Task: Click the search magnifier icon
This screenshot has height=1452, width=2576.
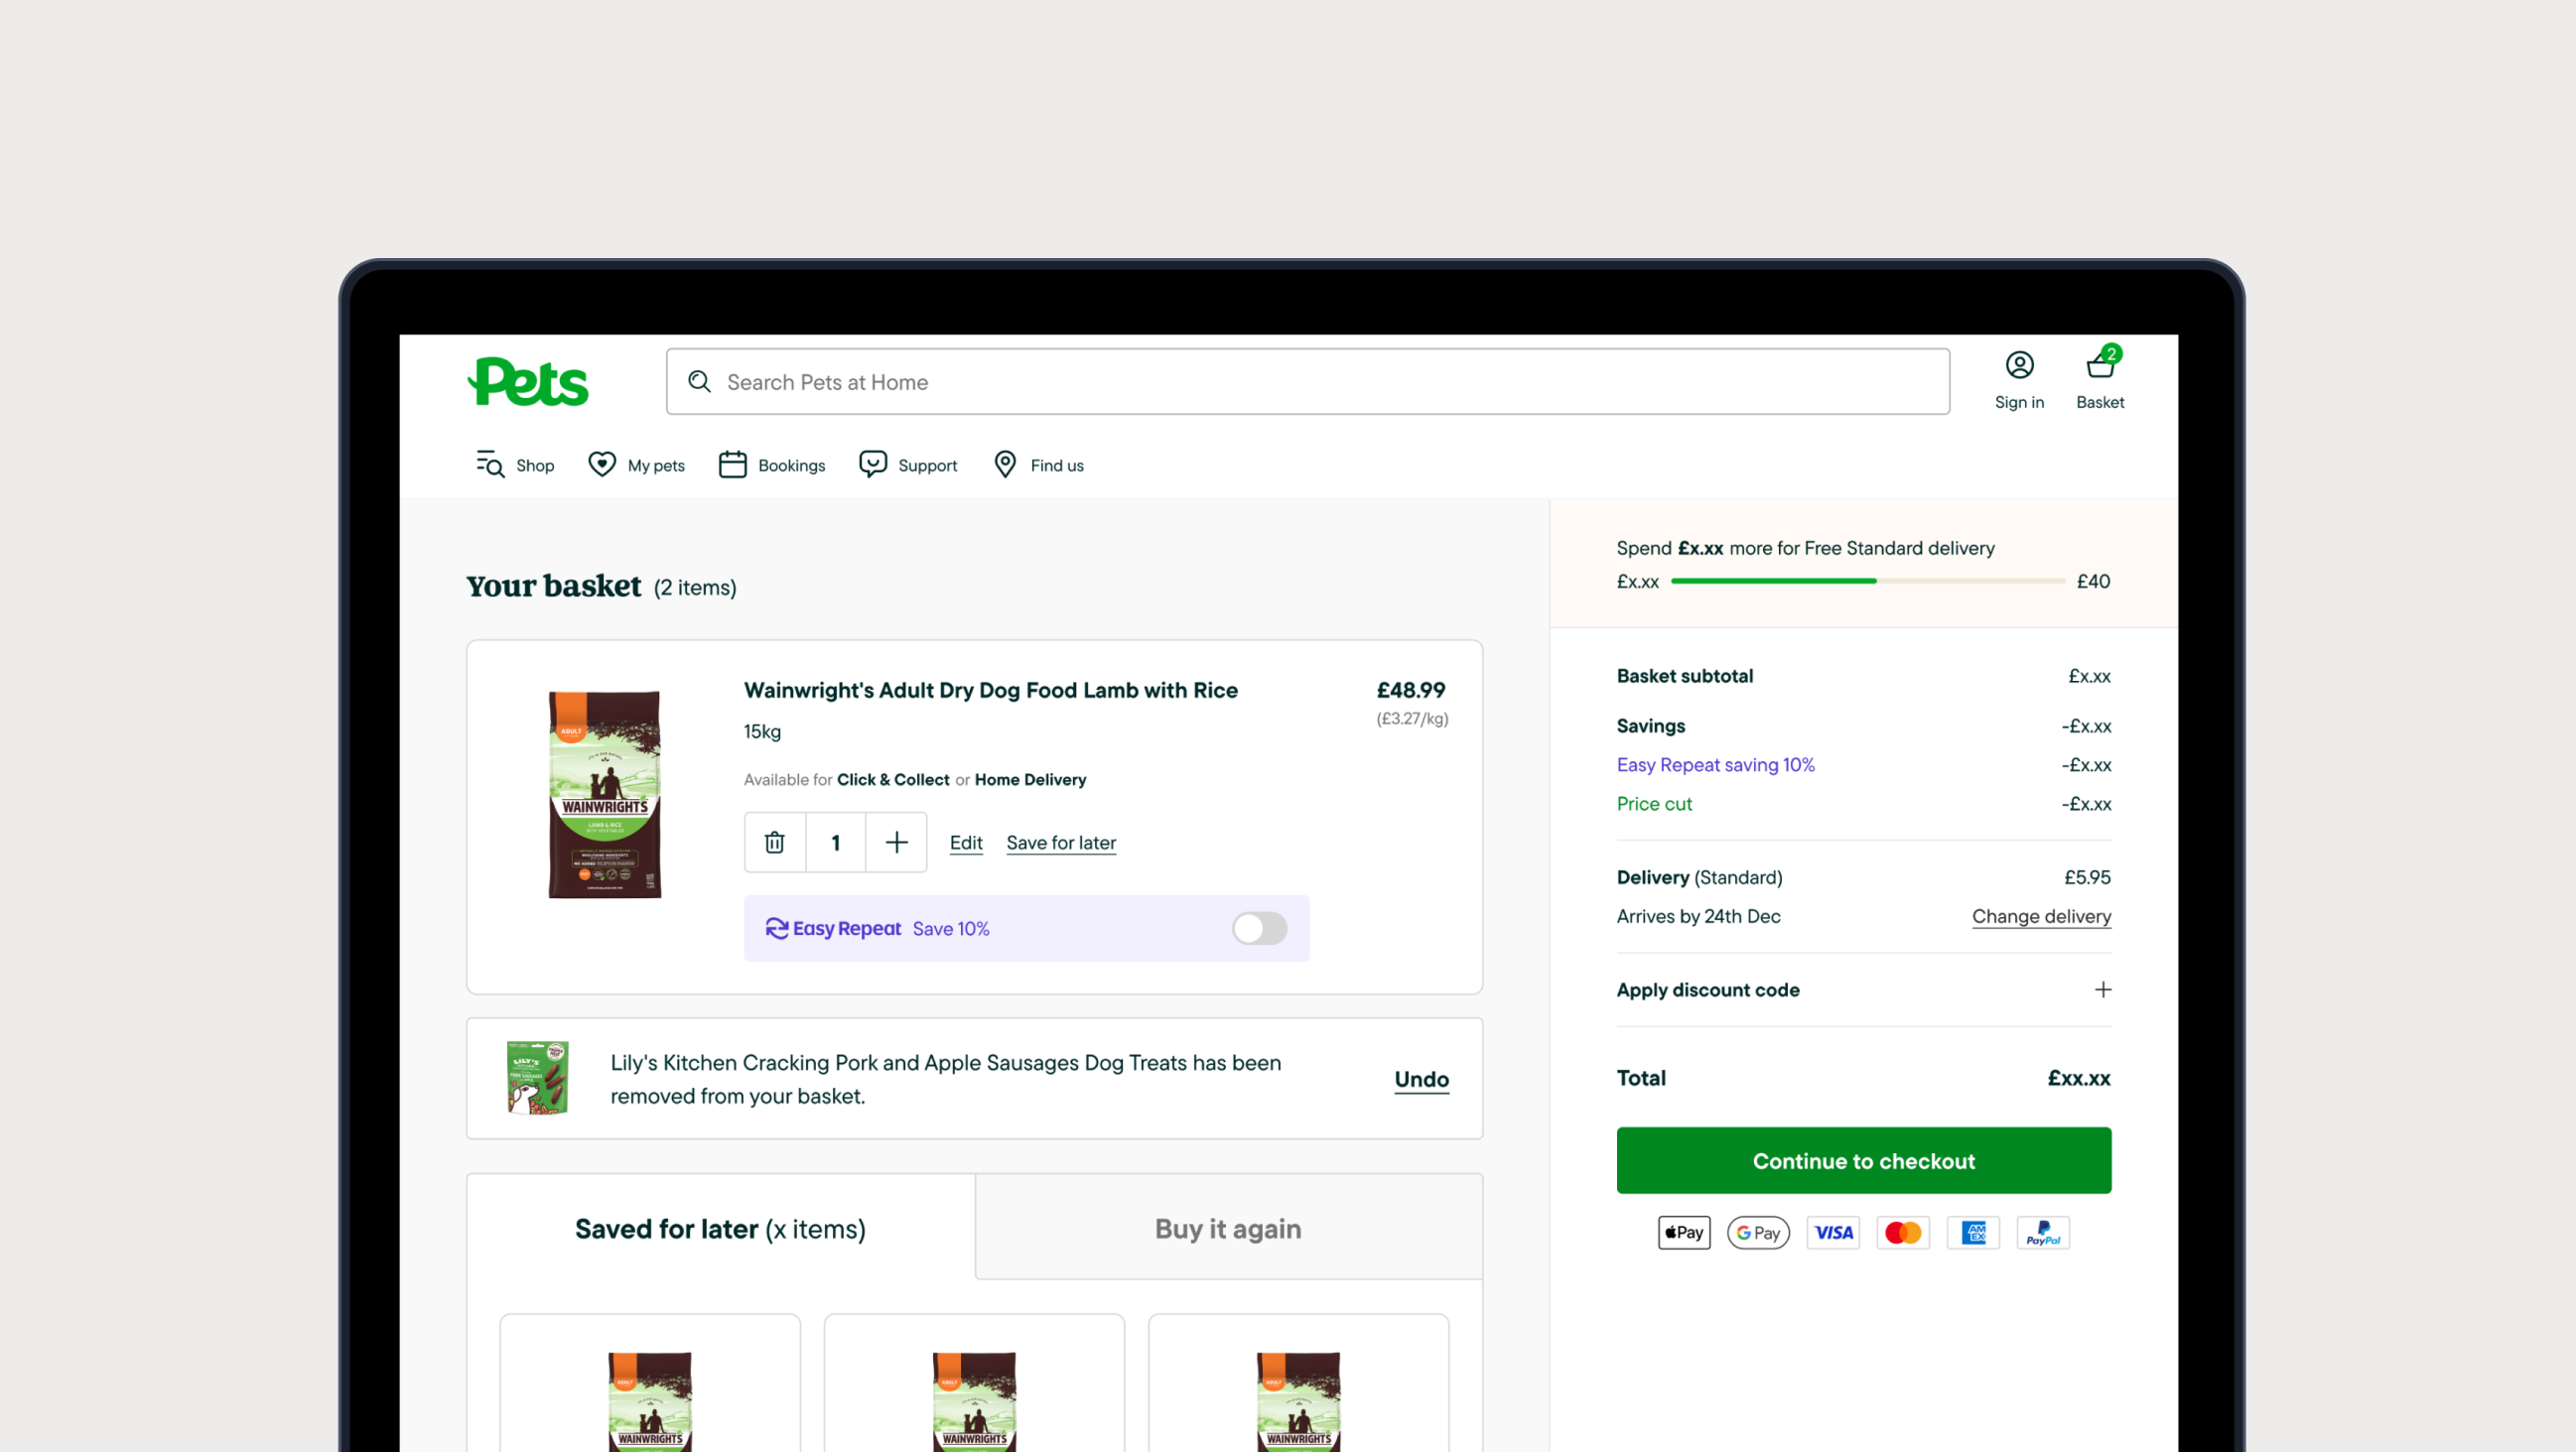Action: (698, 382)
